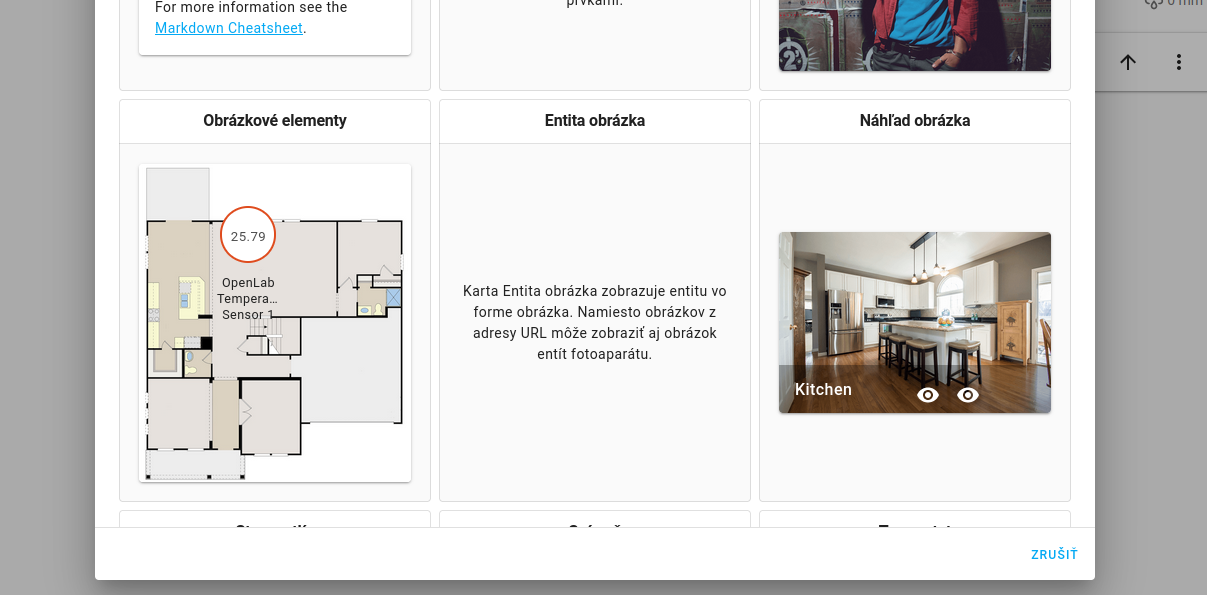
Task: Click the 'For more information see the' text
Action: pos(251,7)
